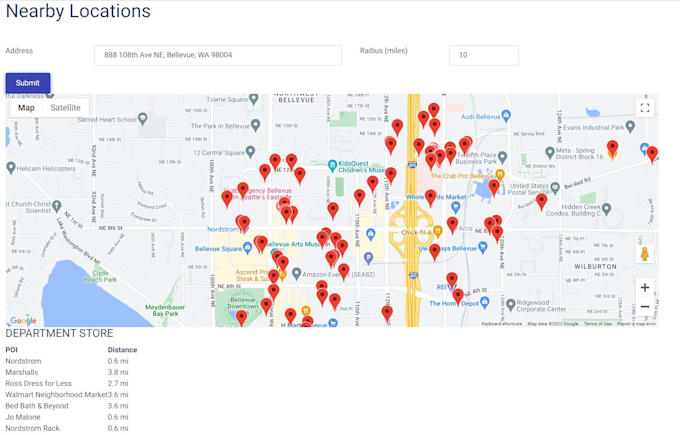Click the POI column header
The height and width of the screenshot is (435, 680).
pos(11,350)
